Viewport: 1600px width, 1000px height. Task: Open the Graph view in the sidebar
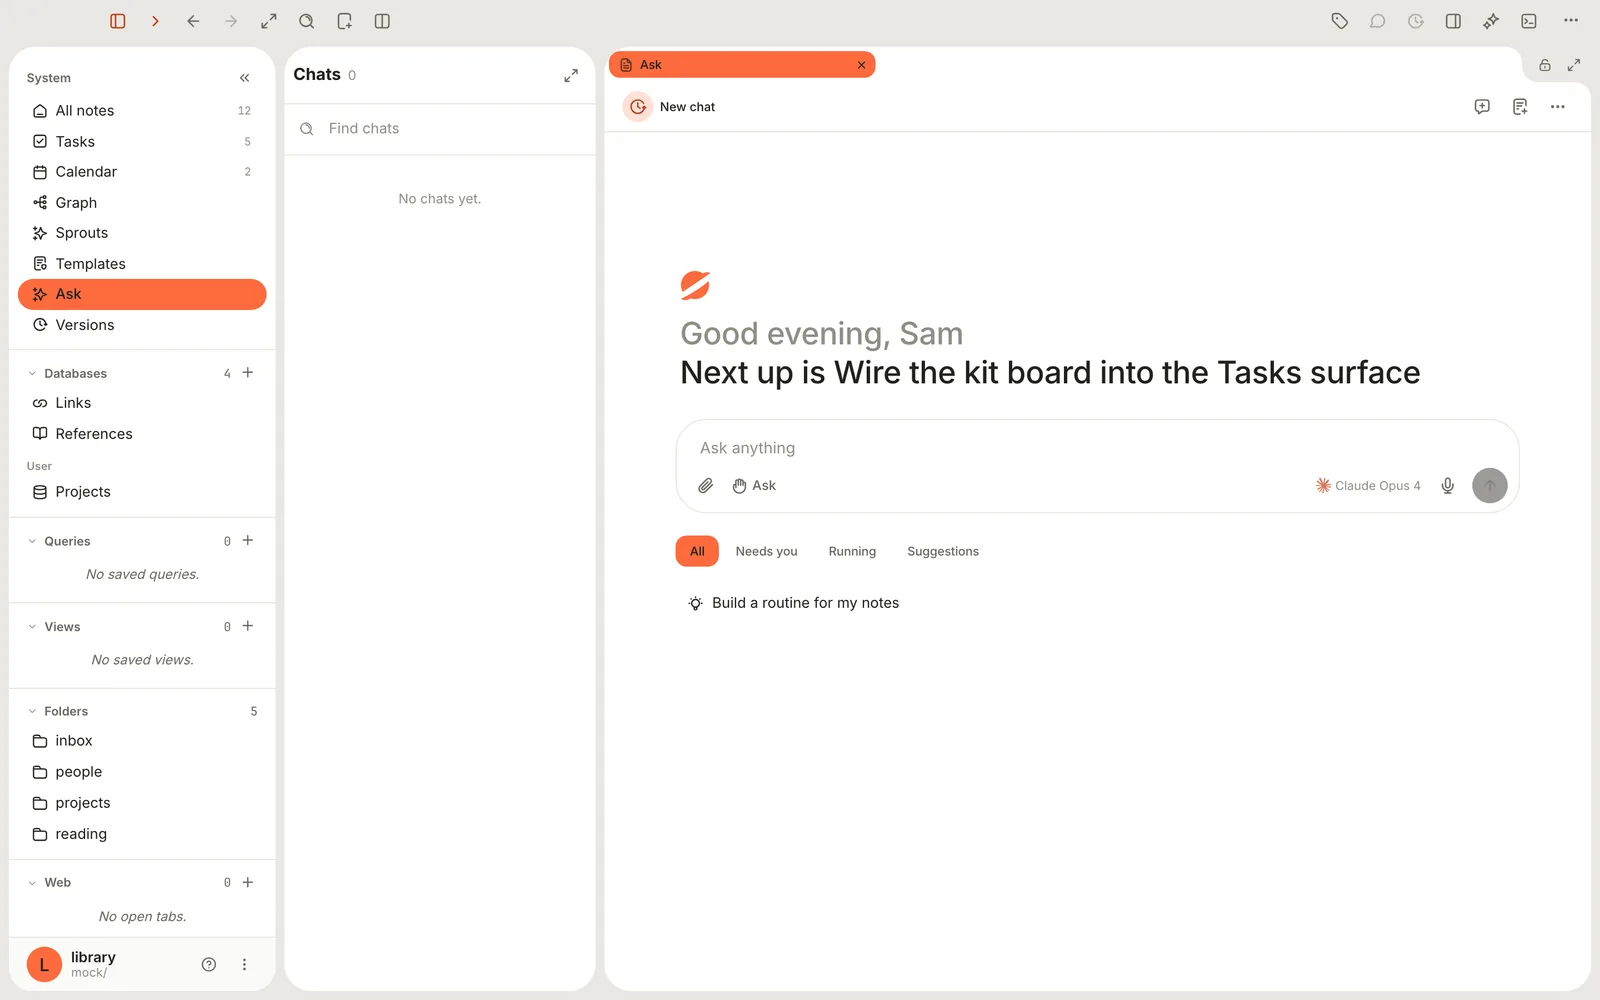point(142,203)
